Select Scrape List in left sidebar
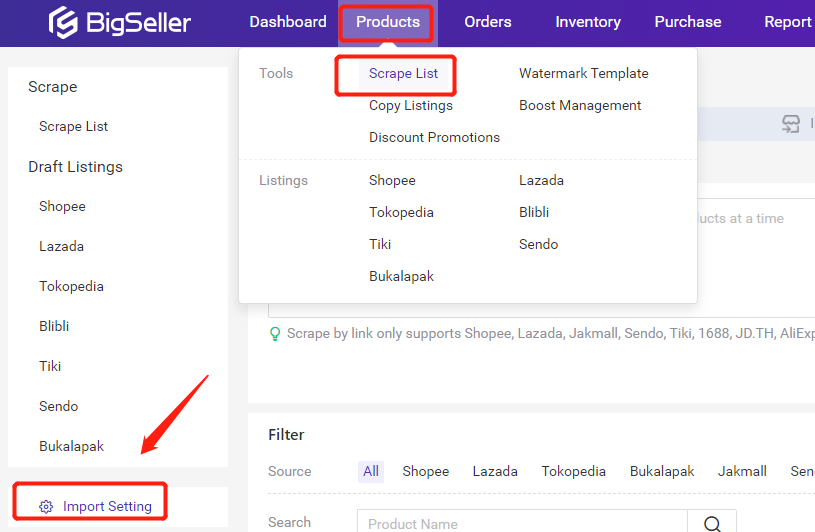This screenshot has height=532, width=815. coord(73,126)
